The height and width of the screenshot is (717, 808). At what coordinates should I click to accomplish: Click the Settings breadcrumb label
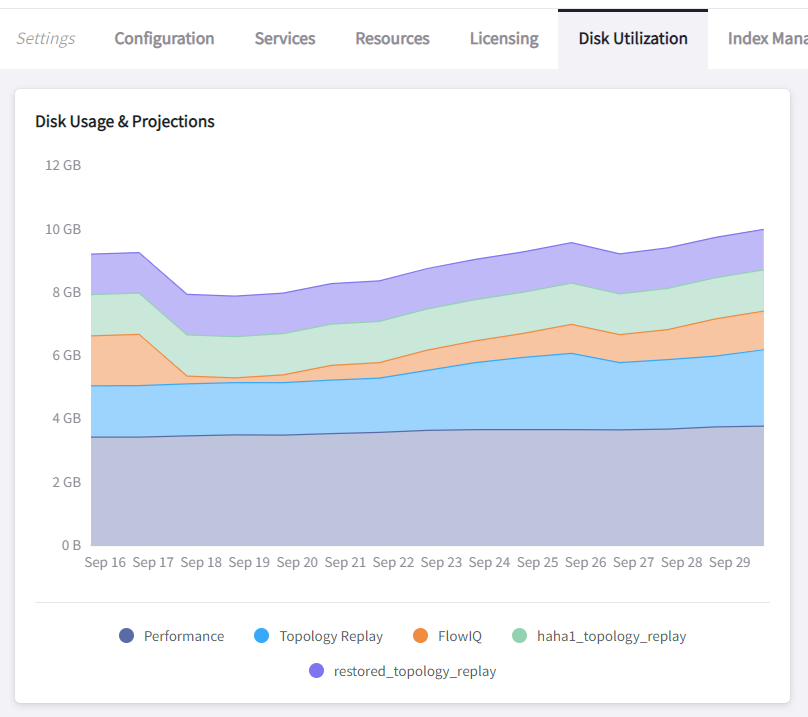pos(46,39)
